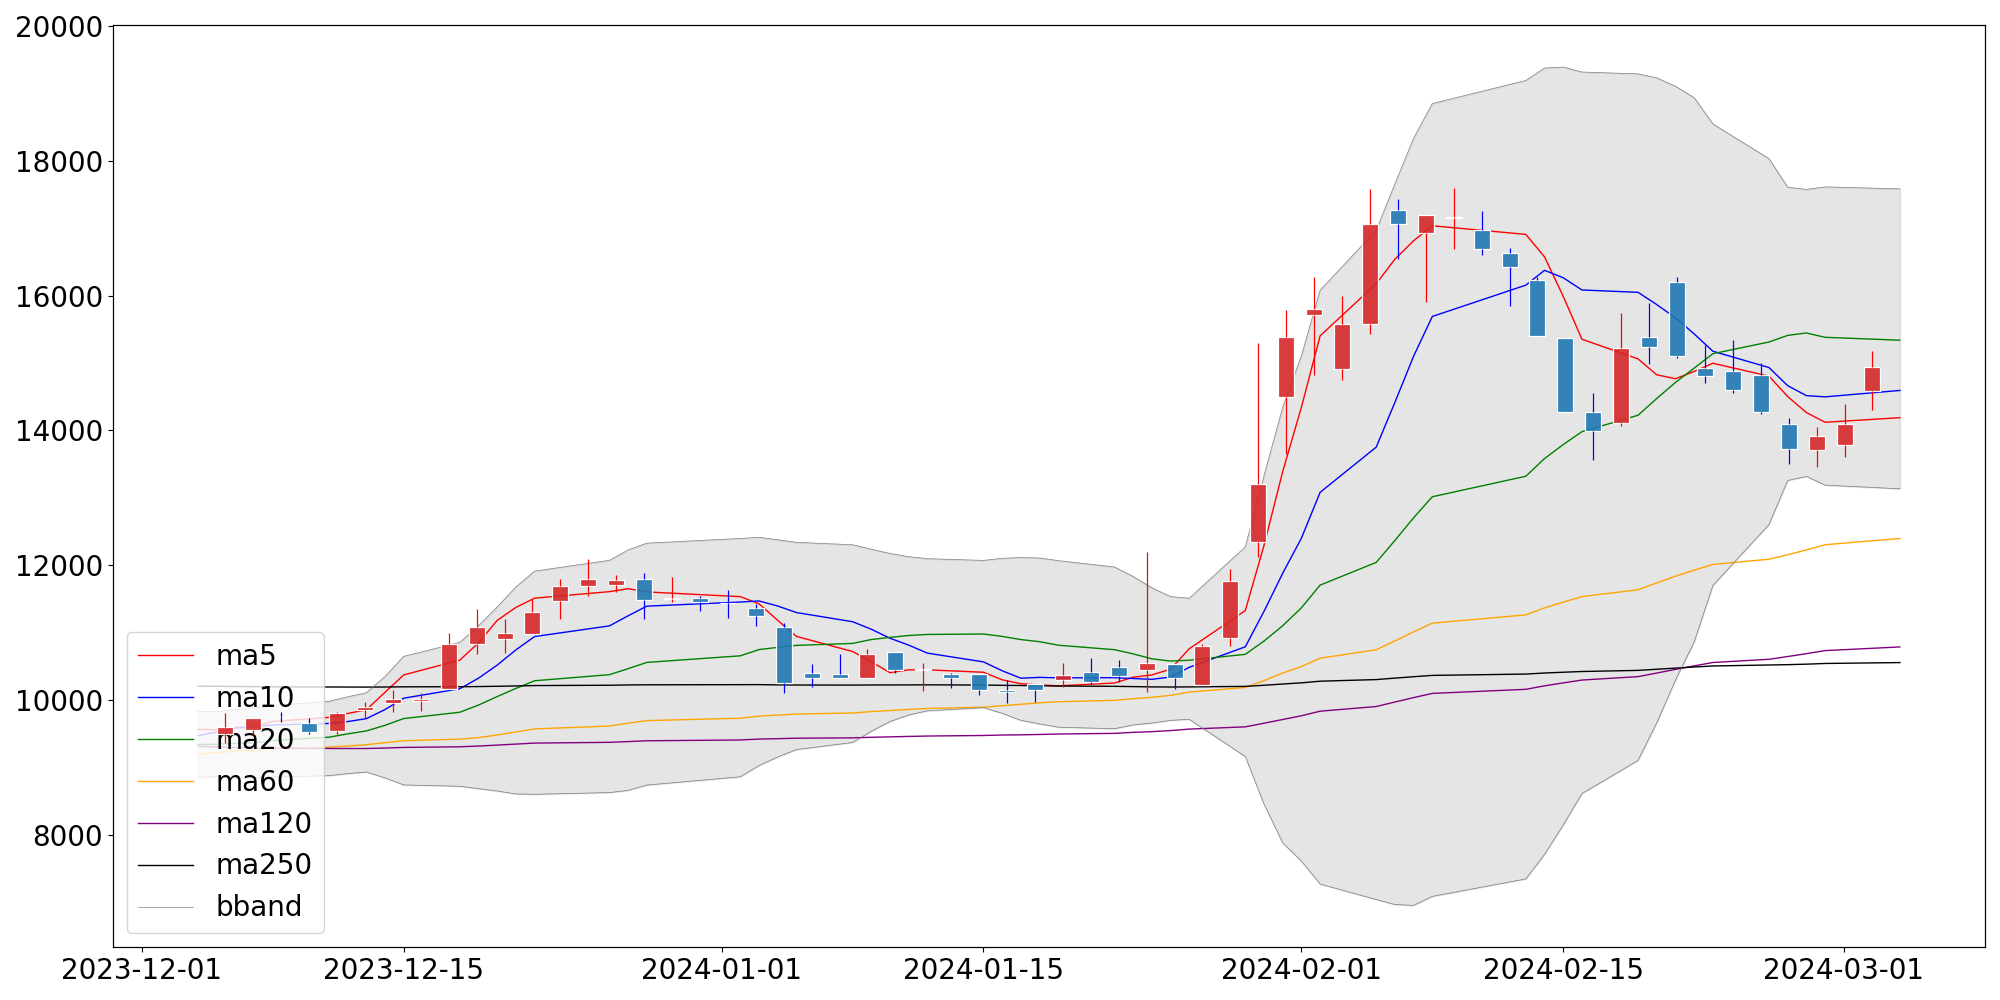Click the 12000 y-axis label
The height and width of the screenshot is (1000, 2000).
(59, 566)
